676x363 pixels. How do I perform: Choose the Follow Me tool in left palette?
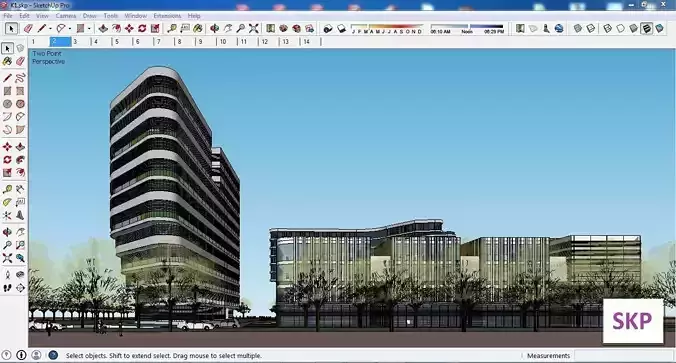20,160
